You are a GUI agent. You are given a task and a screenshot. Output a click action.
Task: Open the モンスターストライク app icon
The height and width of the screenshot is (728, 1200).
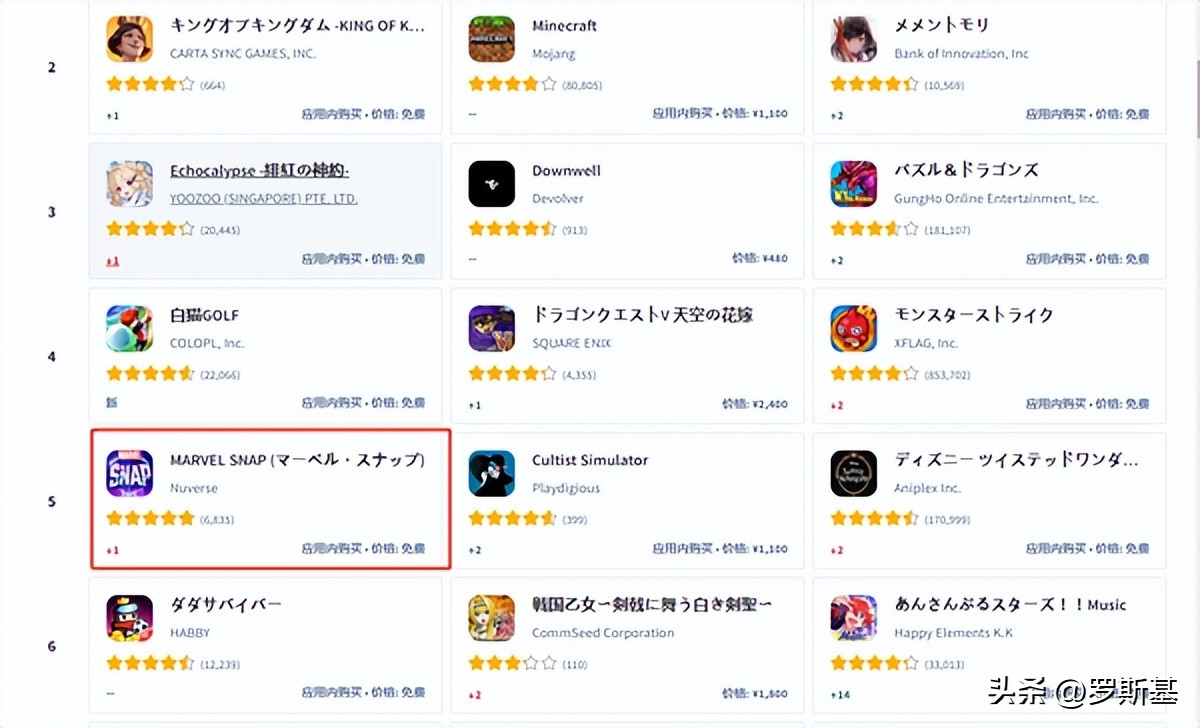click(x=854, y=329)
